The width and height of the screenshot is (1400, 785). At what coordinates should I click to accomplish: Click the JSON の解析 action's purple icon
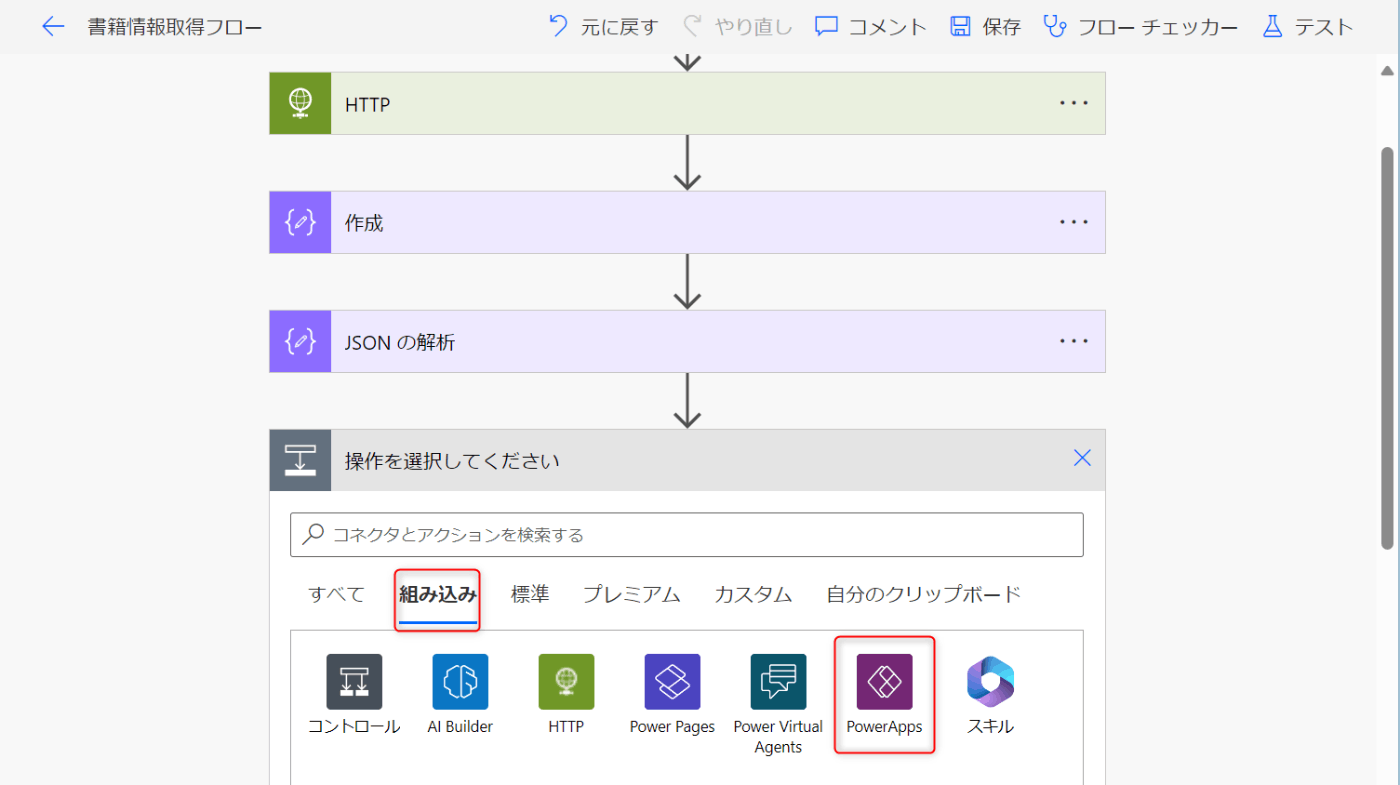tap(300, 341)
